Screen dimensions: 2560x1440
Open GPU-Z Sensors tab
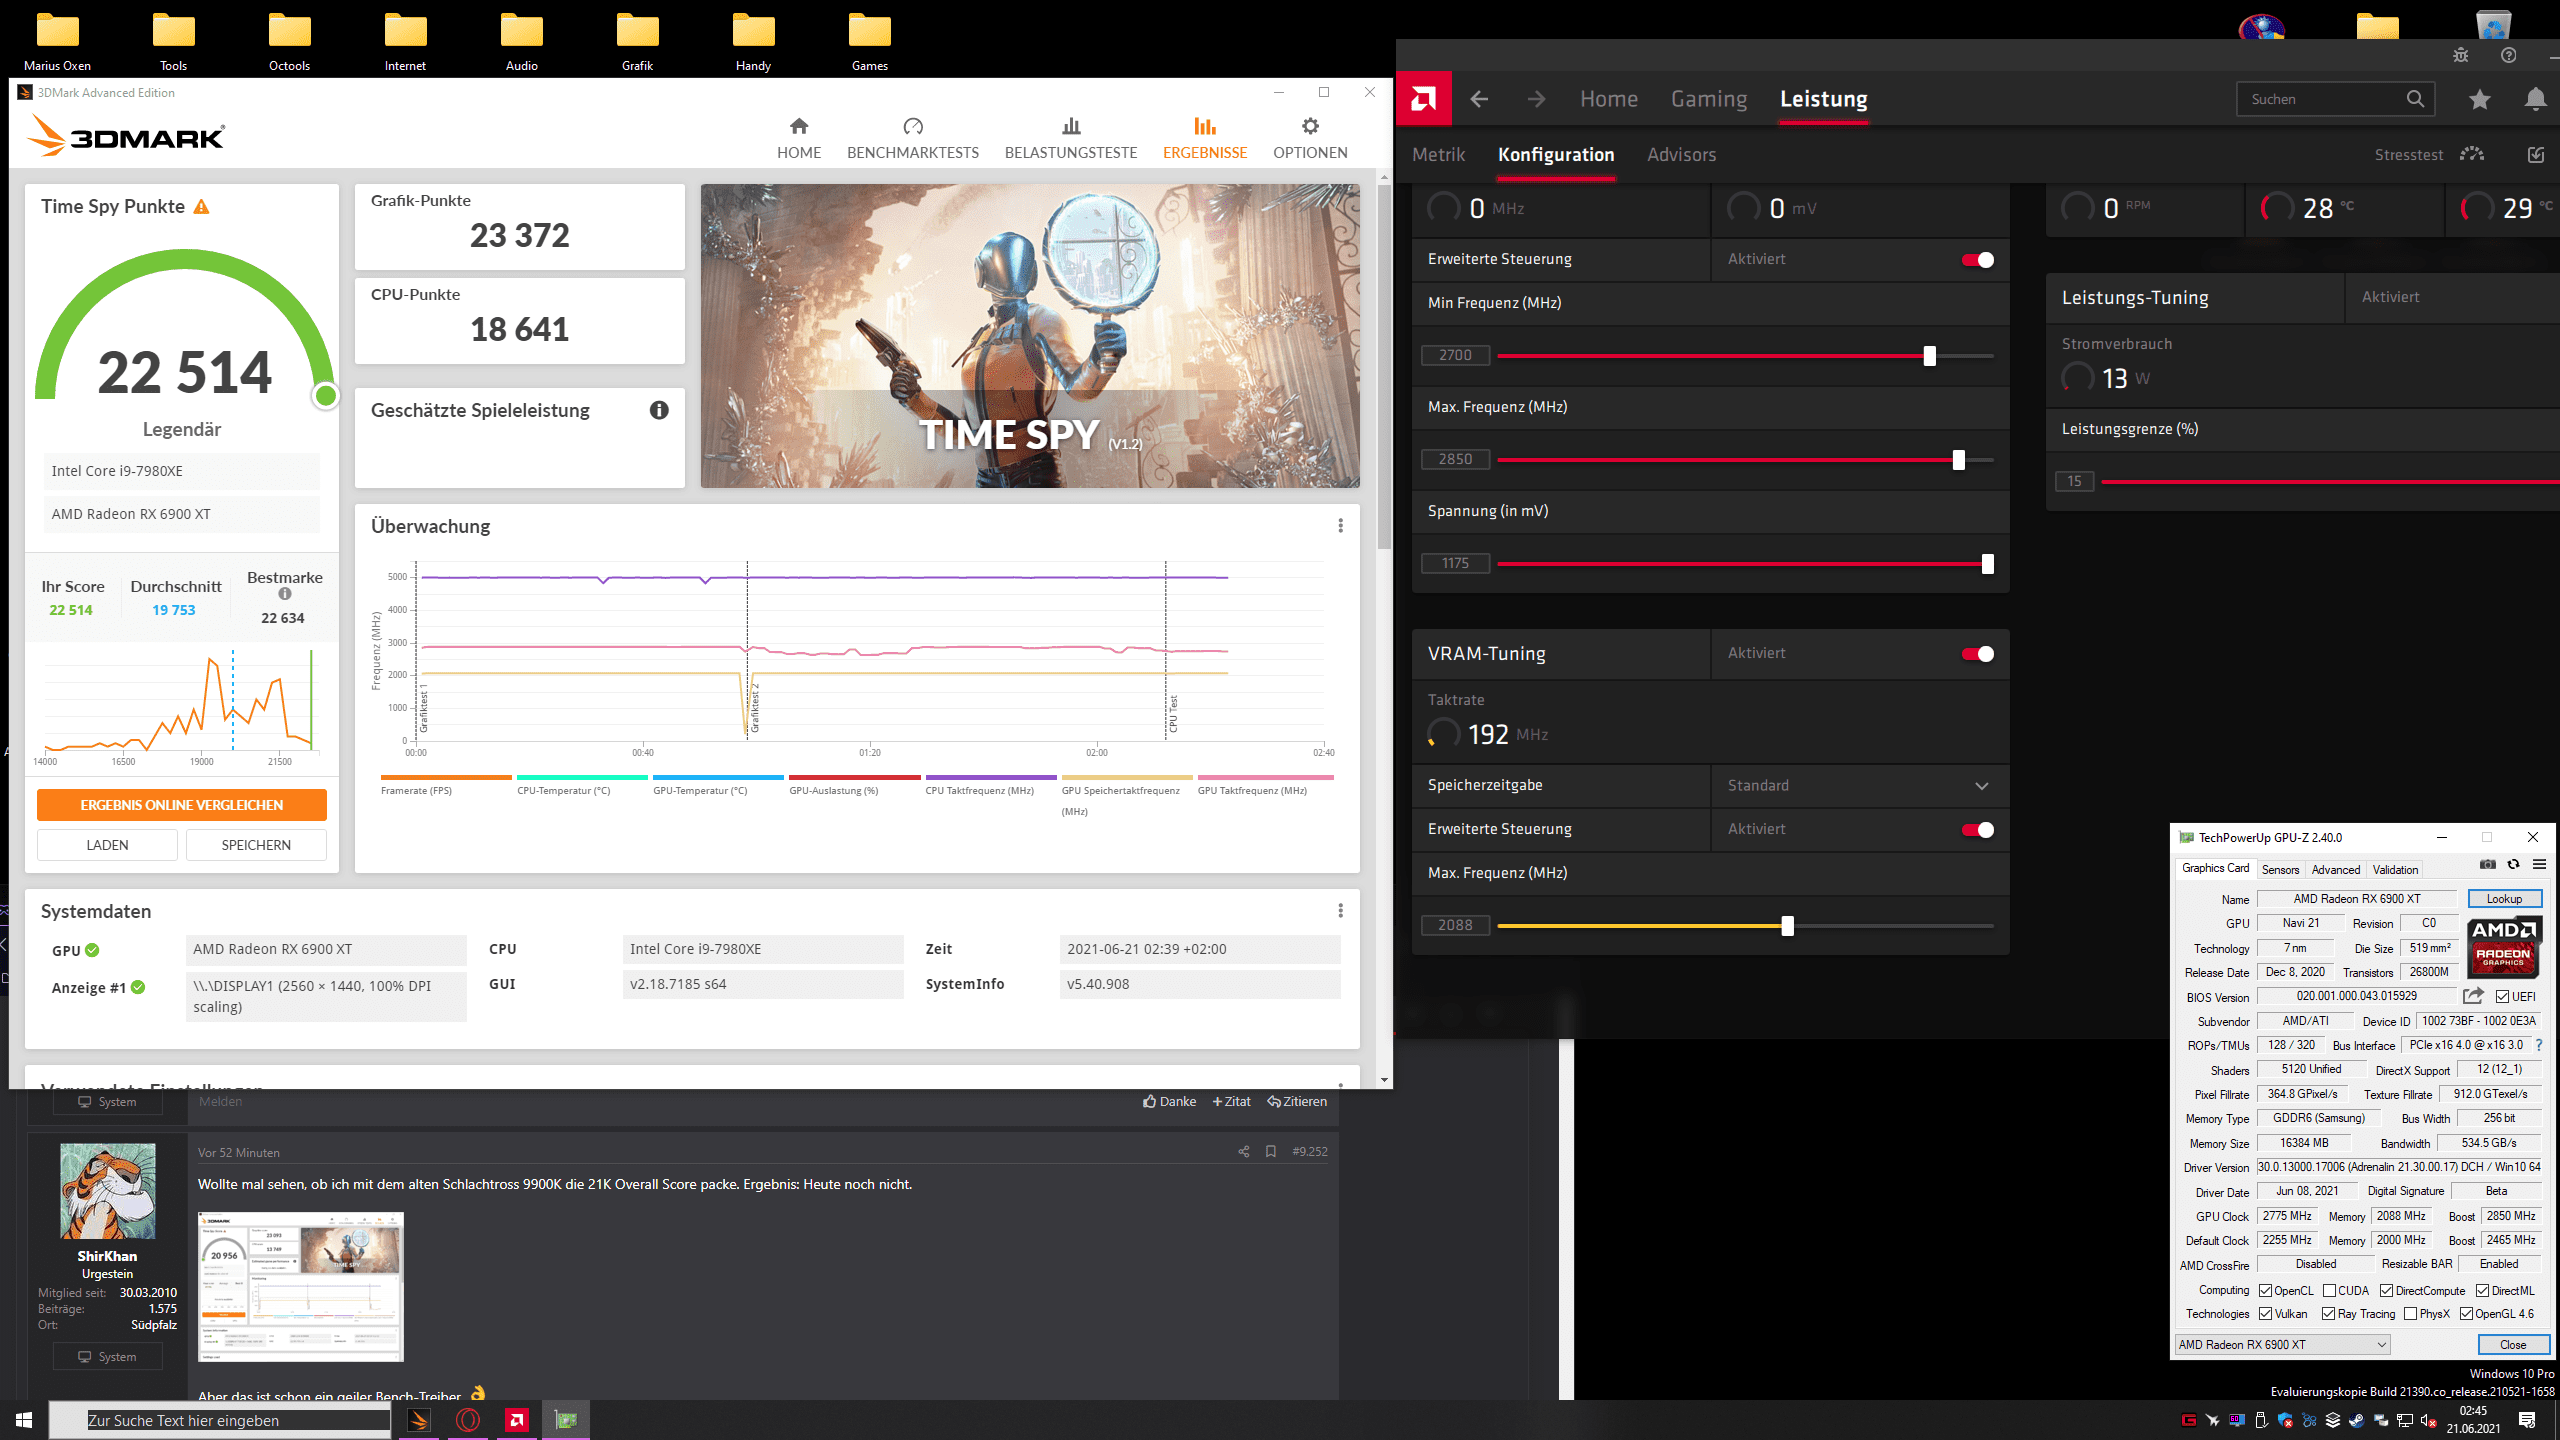[2280, 870]
